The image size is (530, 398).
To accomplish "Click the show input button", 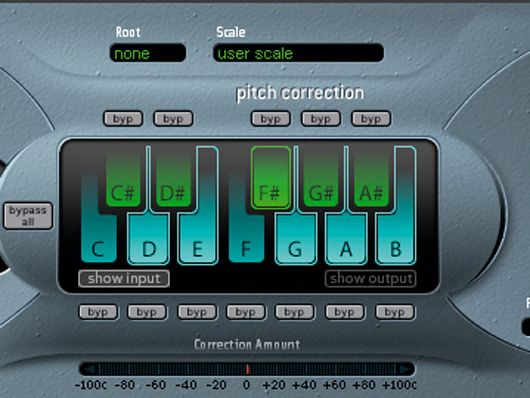I will coord(124,279).
